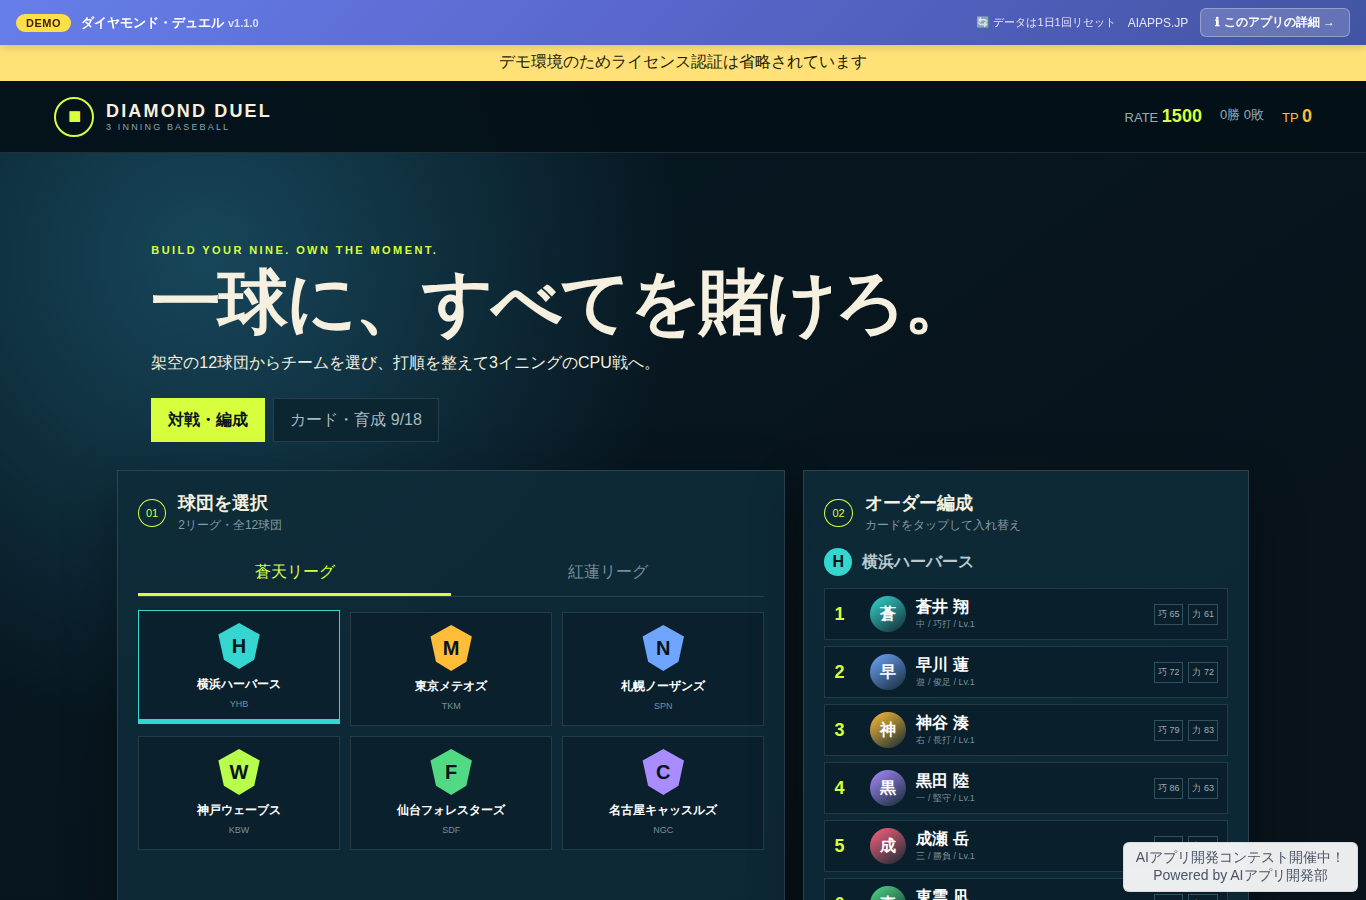Click the DEMO badge in header
Viewport: 1366px width, 900px height.
(43, 23)
